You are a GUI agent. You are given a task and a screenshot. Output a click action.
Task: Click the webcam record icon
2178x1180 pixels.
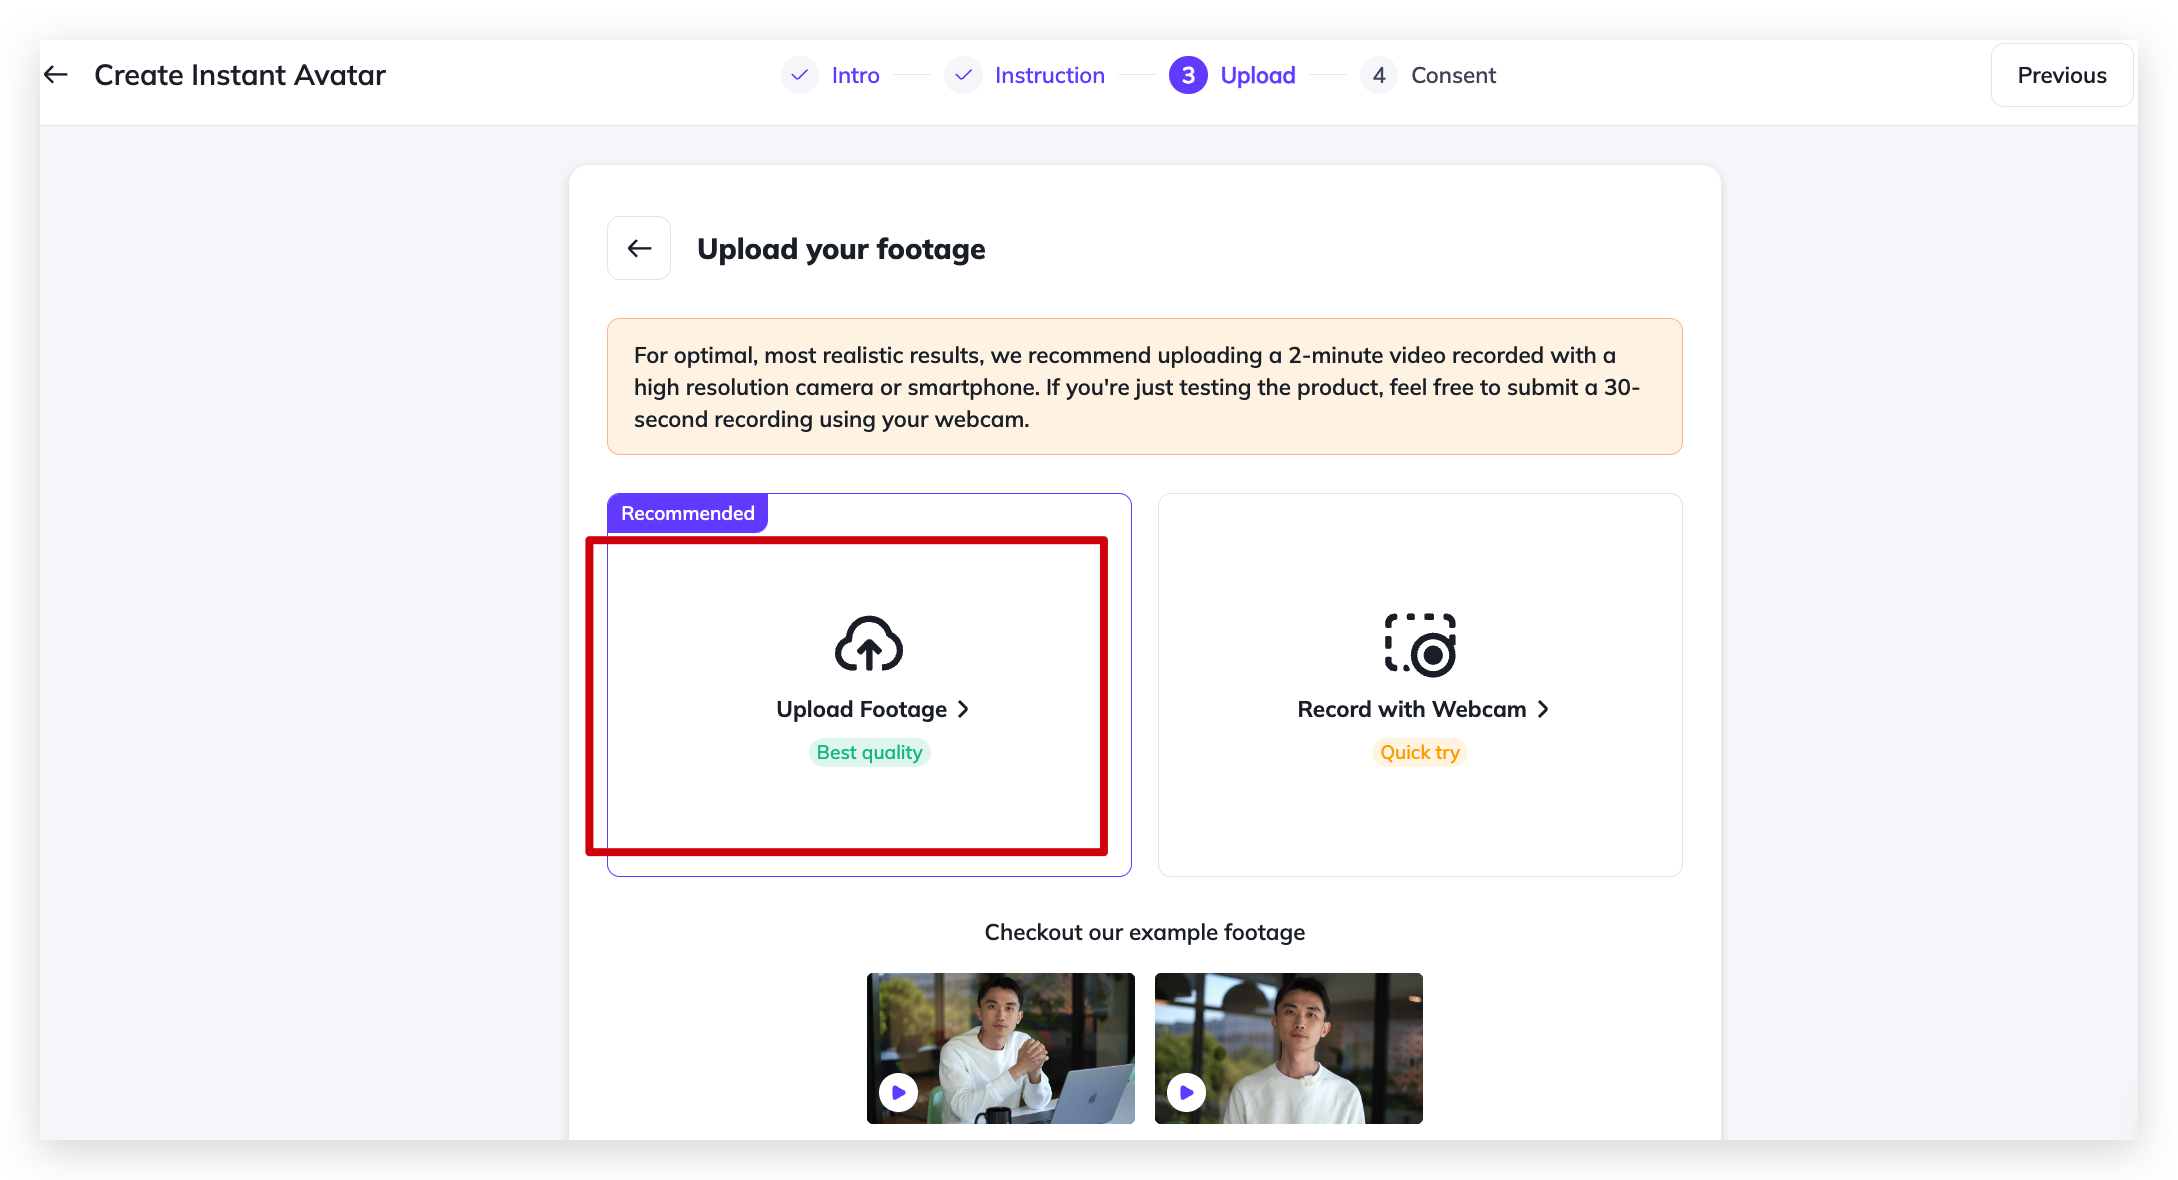(1419, 645)
